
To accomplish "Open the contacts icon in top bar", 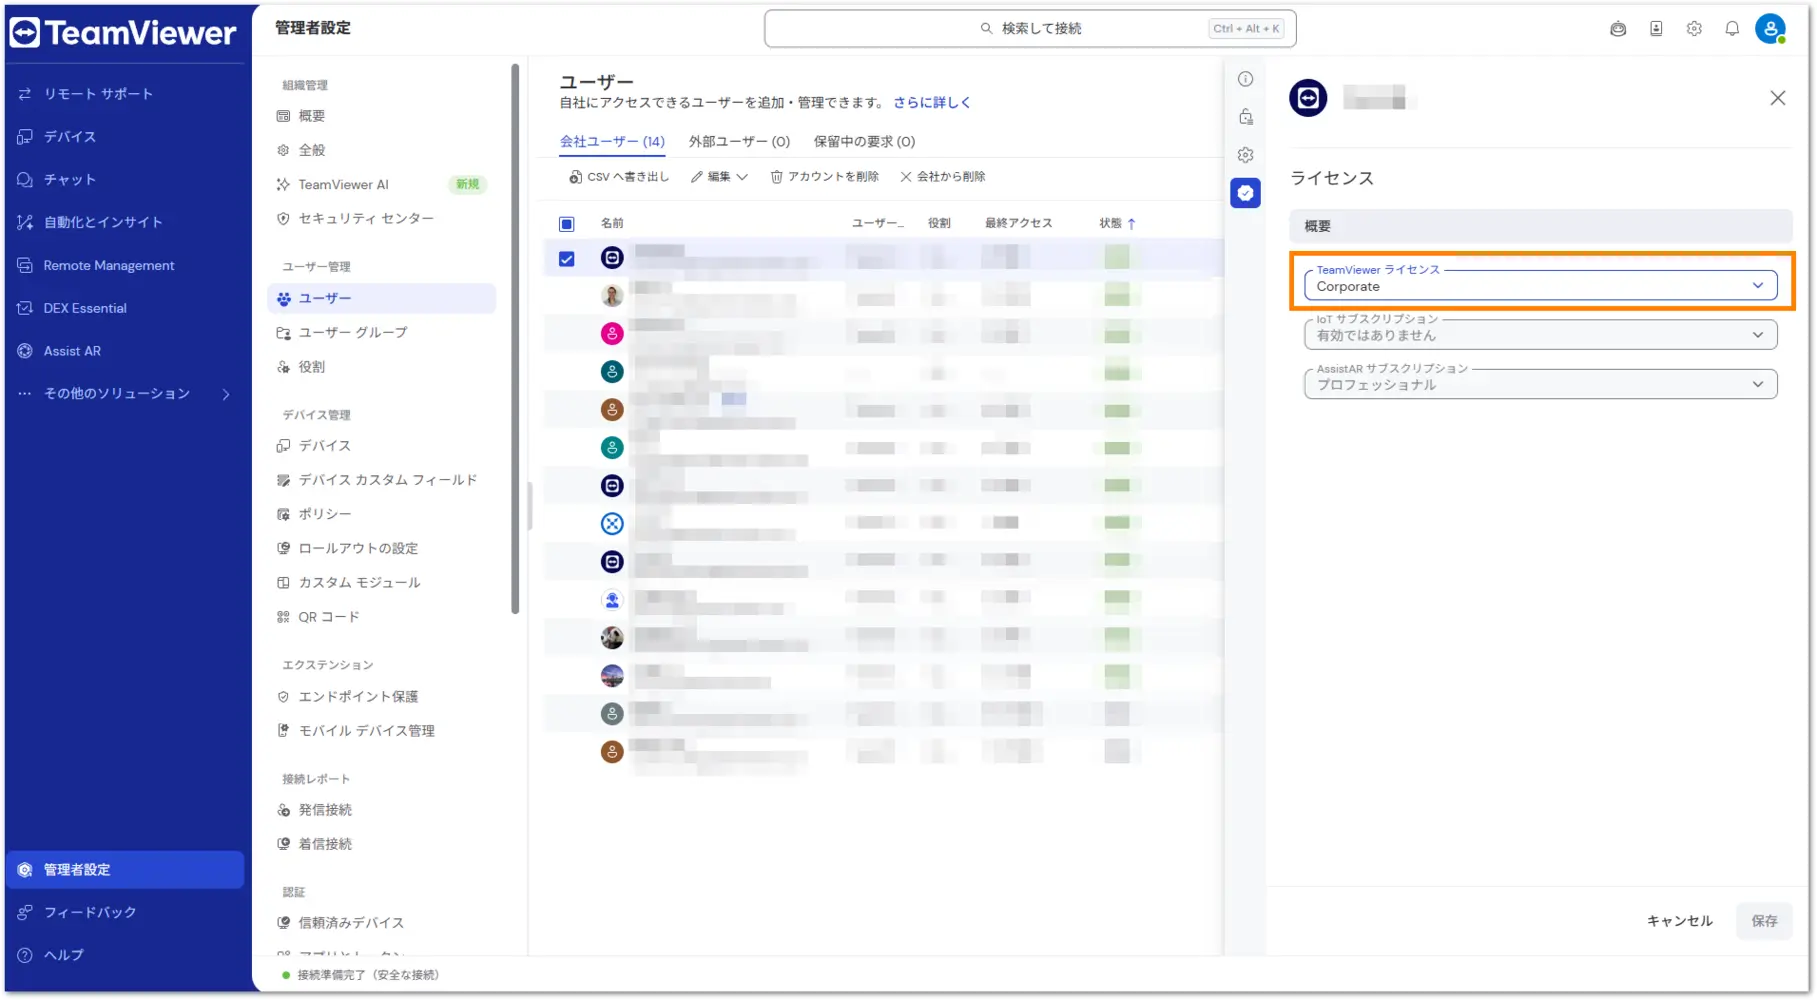I will pos(1656,29).
